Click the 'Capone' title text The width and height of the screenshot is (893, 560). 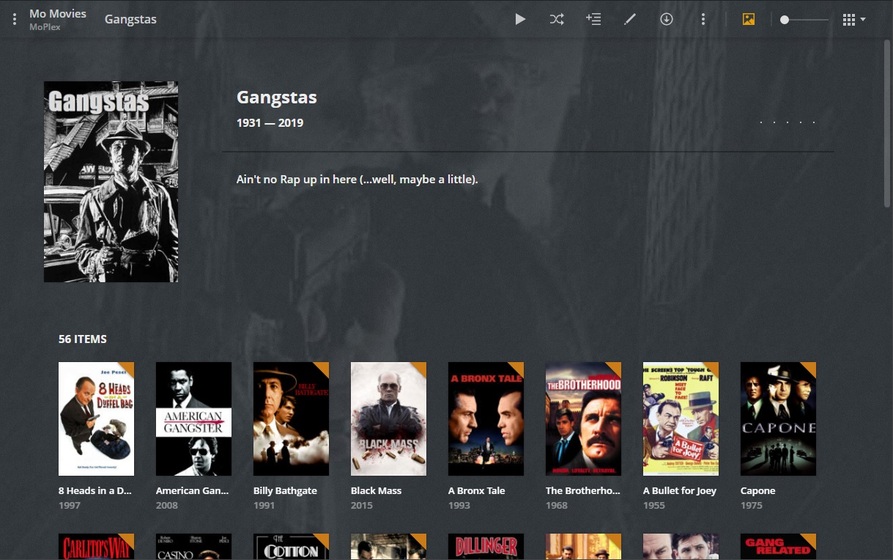pos(757,490)
